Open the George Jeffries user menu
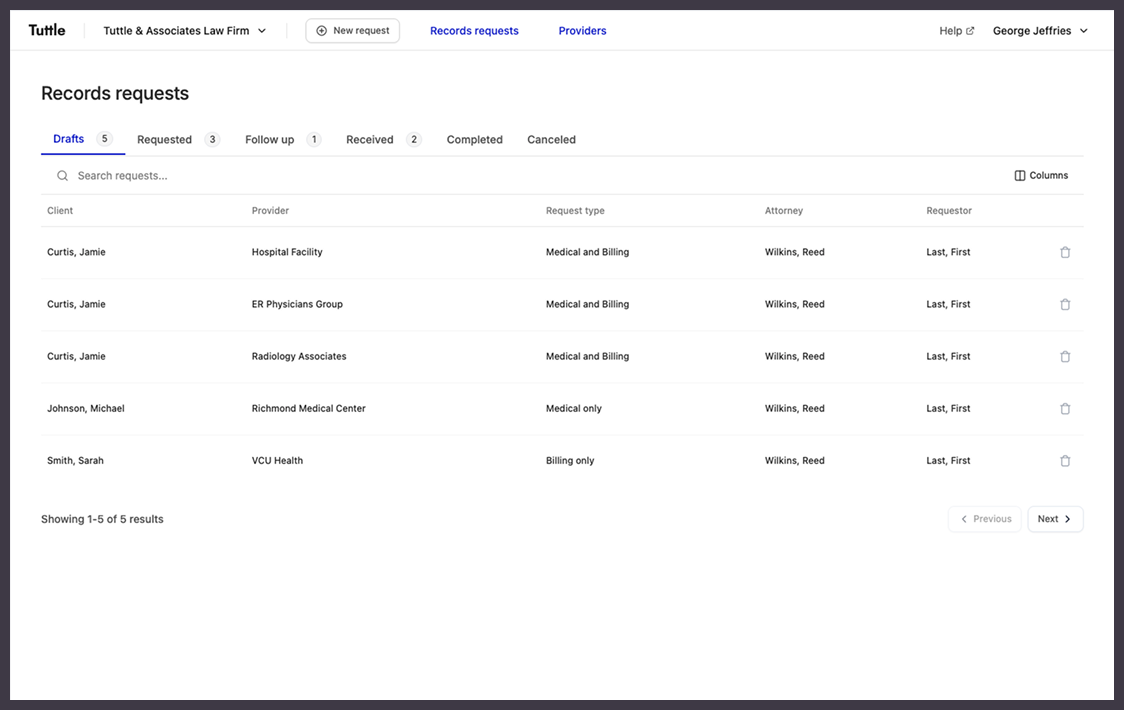 [1040, 31]
